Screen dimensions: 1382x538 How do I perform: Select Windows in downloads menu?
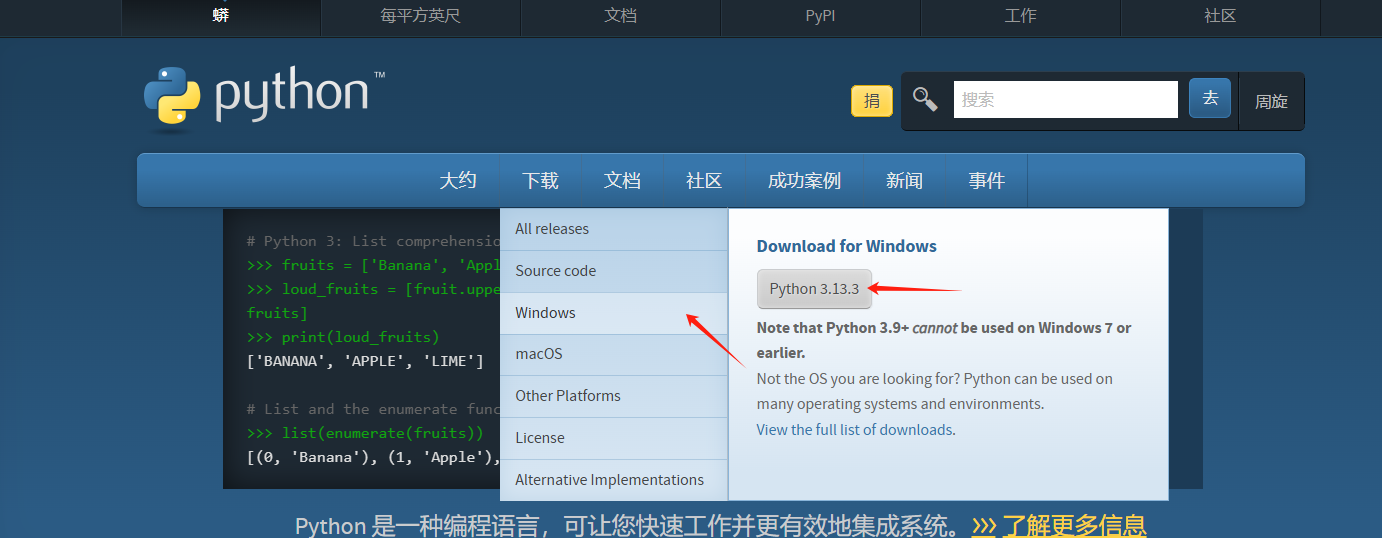[x=614, y=313]
